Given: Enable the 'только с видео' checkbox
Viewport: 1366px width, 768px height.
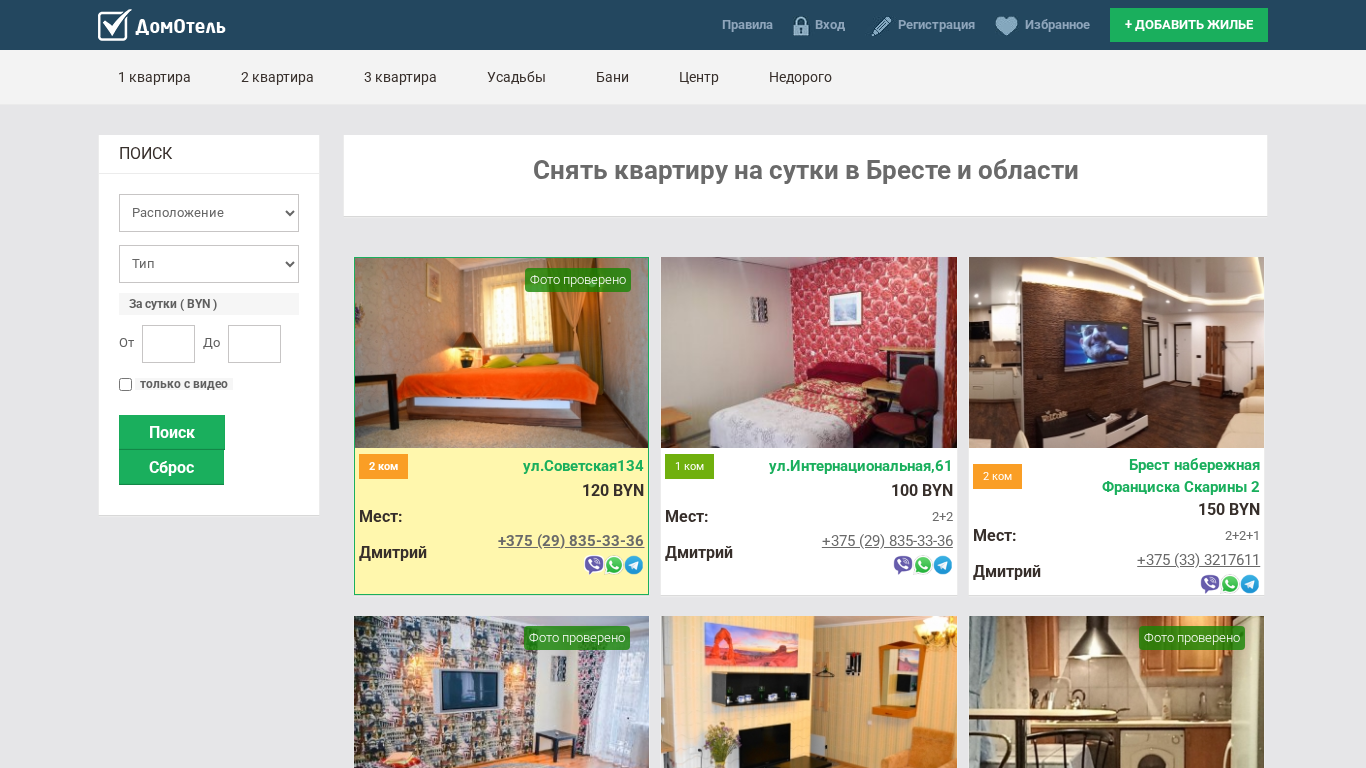Looking at the screenshot, I should click(126, 385).
